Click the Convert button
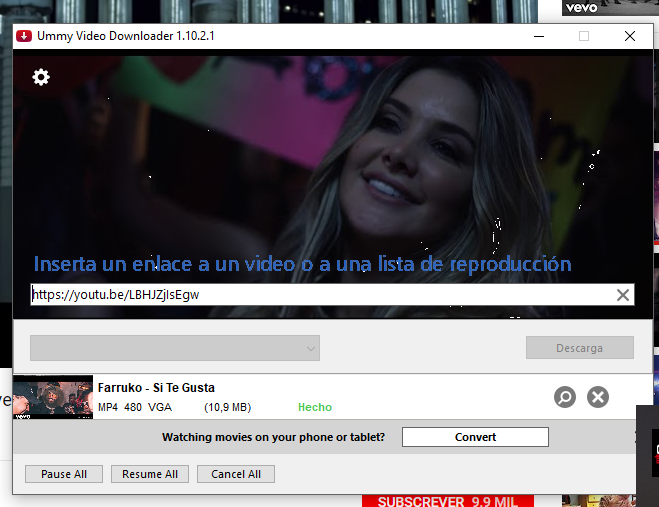The image size is (659, 507). 475,437
